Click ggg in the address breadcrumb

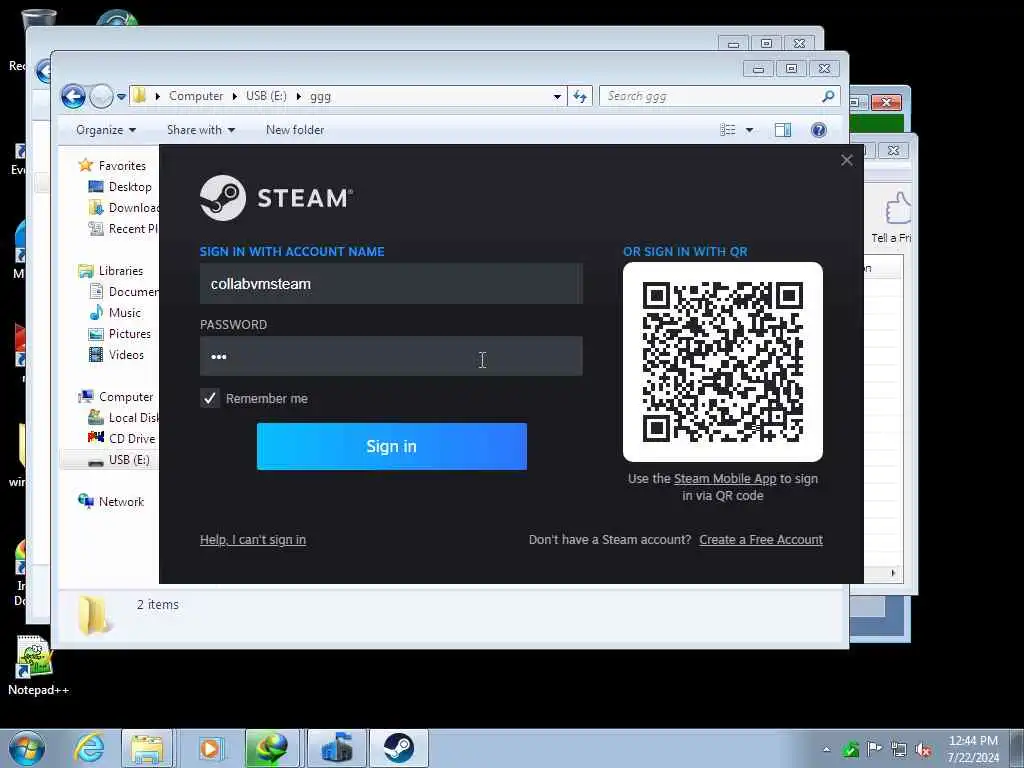320,96
